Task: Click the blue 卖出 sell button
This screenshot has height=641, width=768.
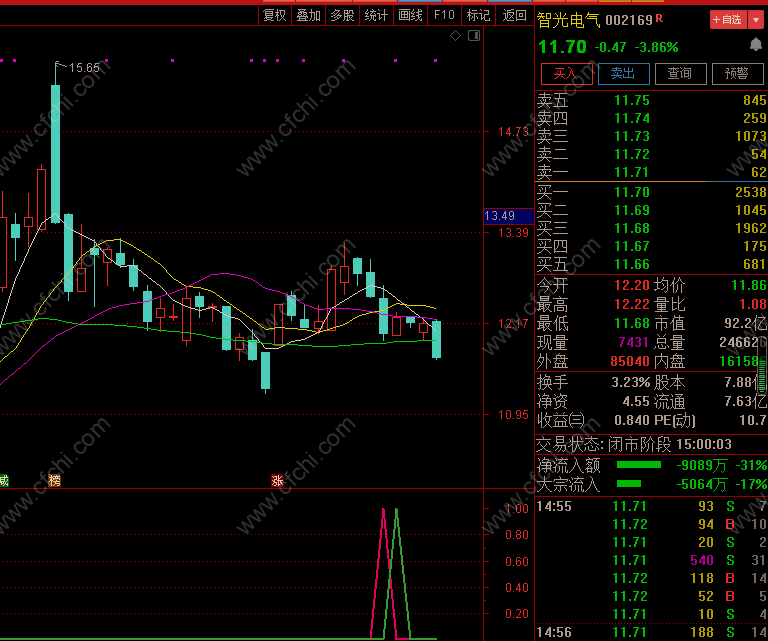Action: [x=624, y=74]
